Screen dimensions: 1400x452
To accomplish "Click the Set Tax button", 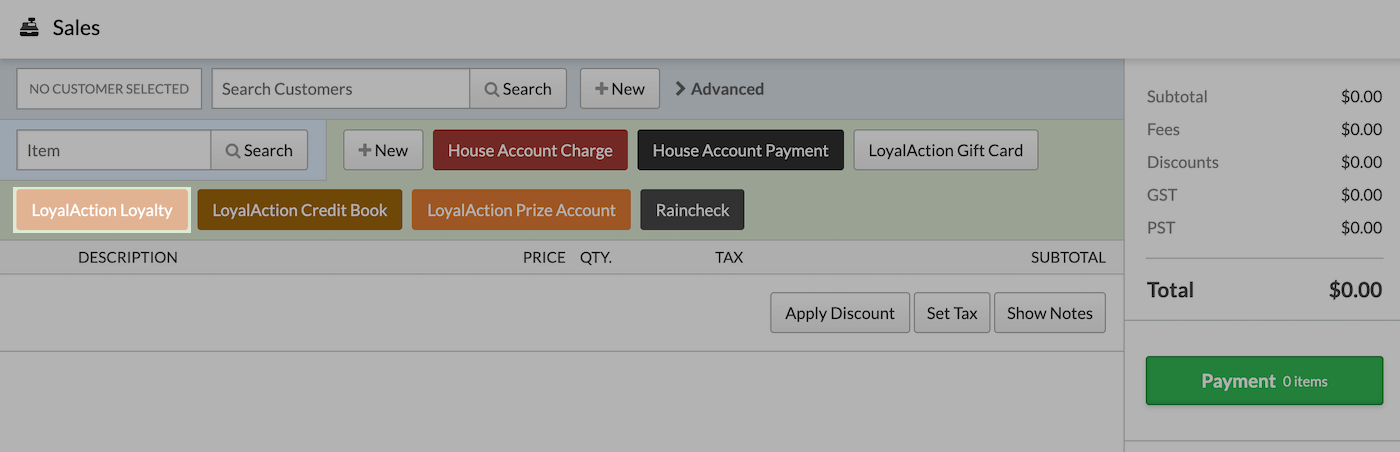I will click(952, 313).
